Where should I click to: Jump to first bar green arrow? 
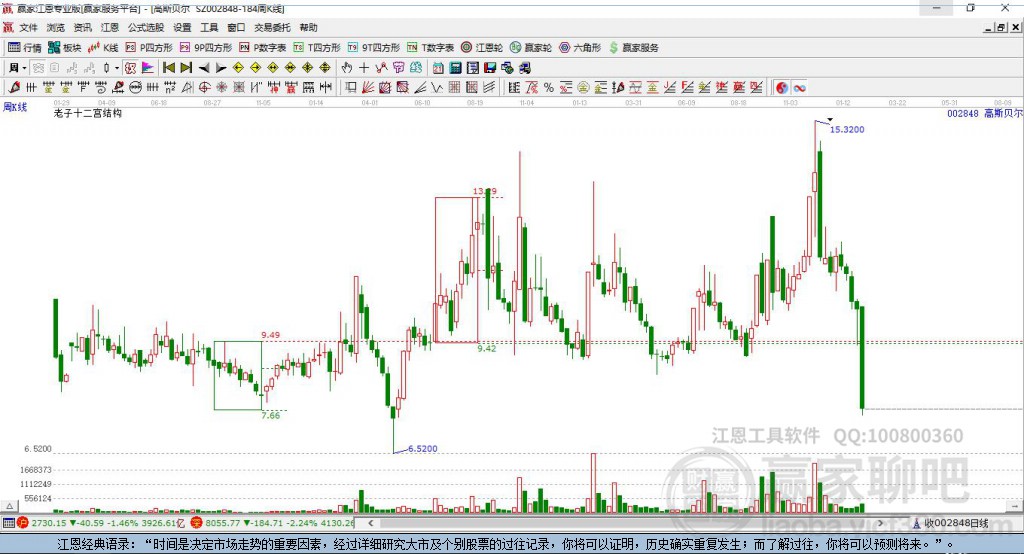pos(168,68)
